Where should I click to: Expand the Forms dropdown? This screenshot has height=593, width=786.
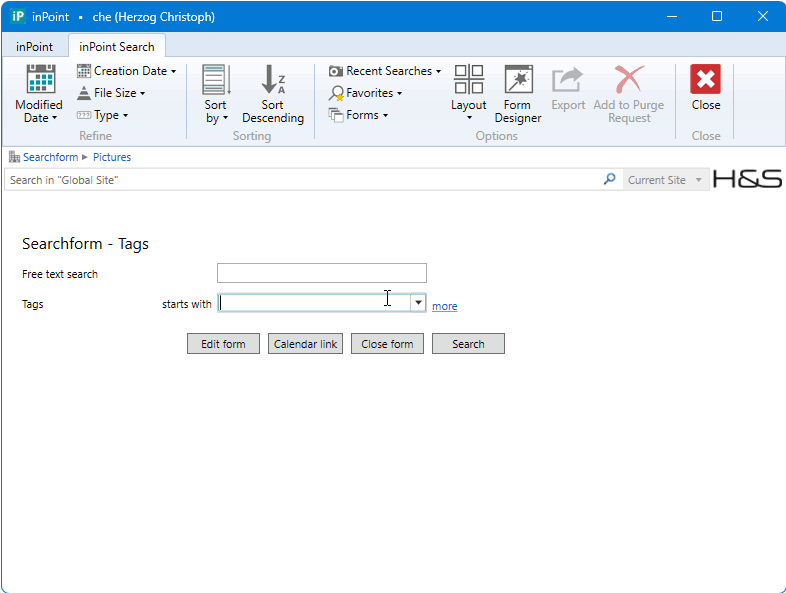coord(358,115)
